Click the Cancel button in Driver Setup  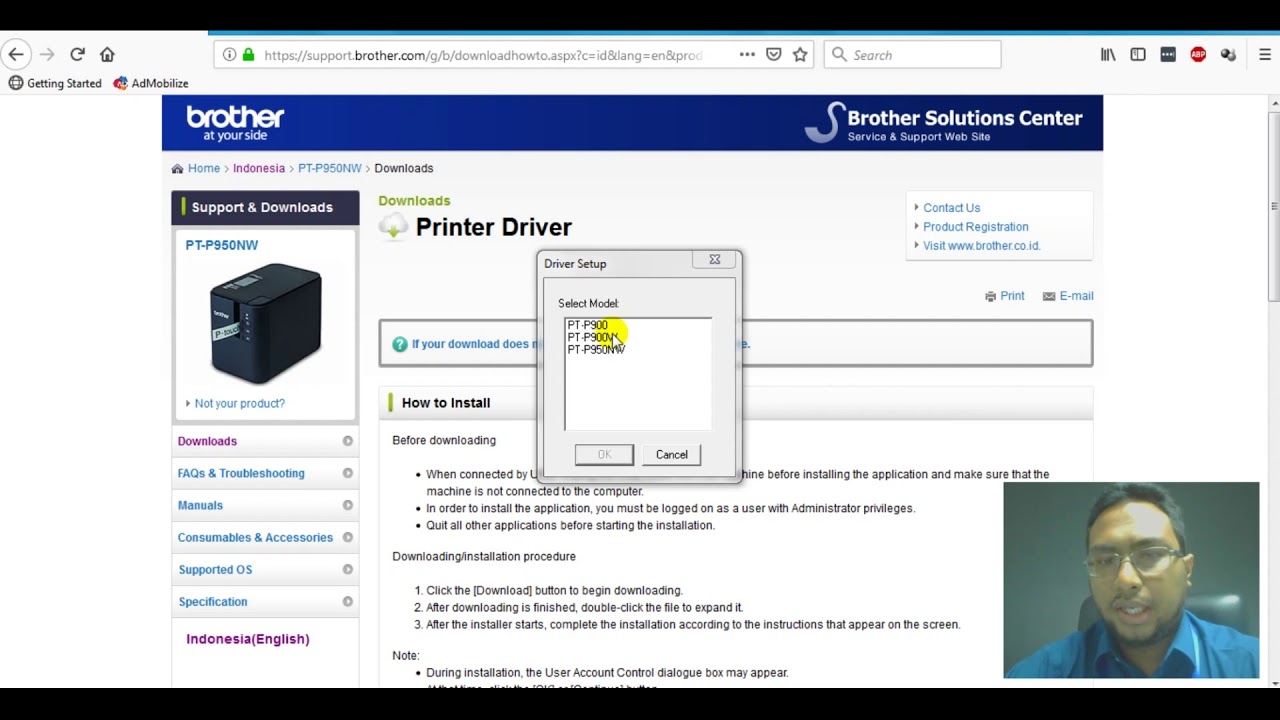coord(672,455)
